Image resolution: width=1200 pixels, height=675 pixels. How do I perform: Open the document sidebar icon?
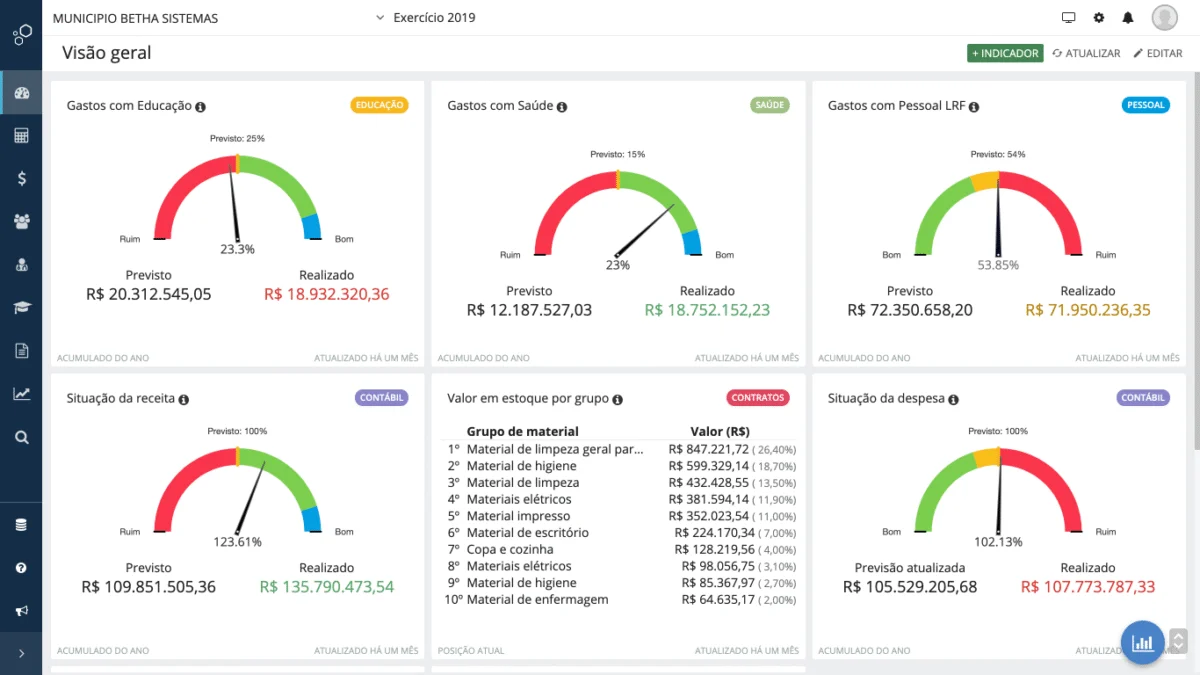(21, 350)
